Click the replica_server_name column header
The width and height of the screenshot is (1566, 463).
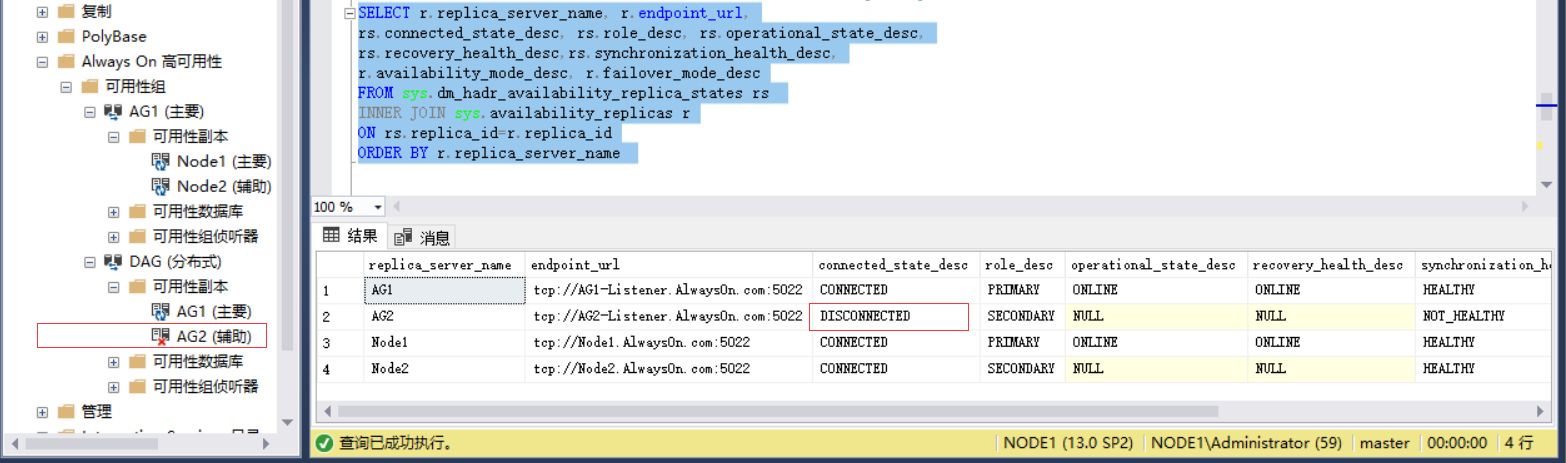point(443,265)
